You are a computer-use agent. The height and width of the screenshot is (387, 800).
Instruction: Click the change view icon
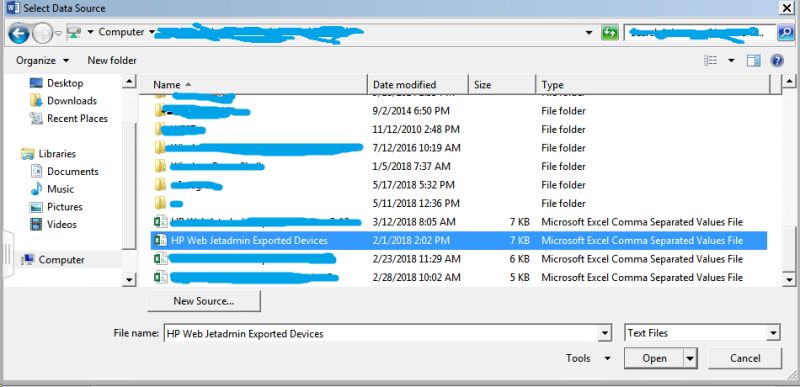pyautogui.click(x=710, y=61)
